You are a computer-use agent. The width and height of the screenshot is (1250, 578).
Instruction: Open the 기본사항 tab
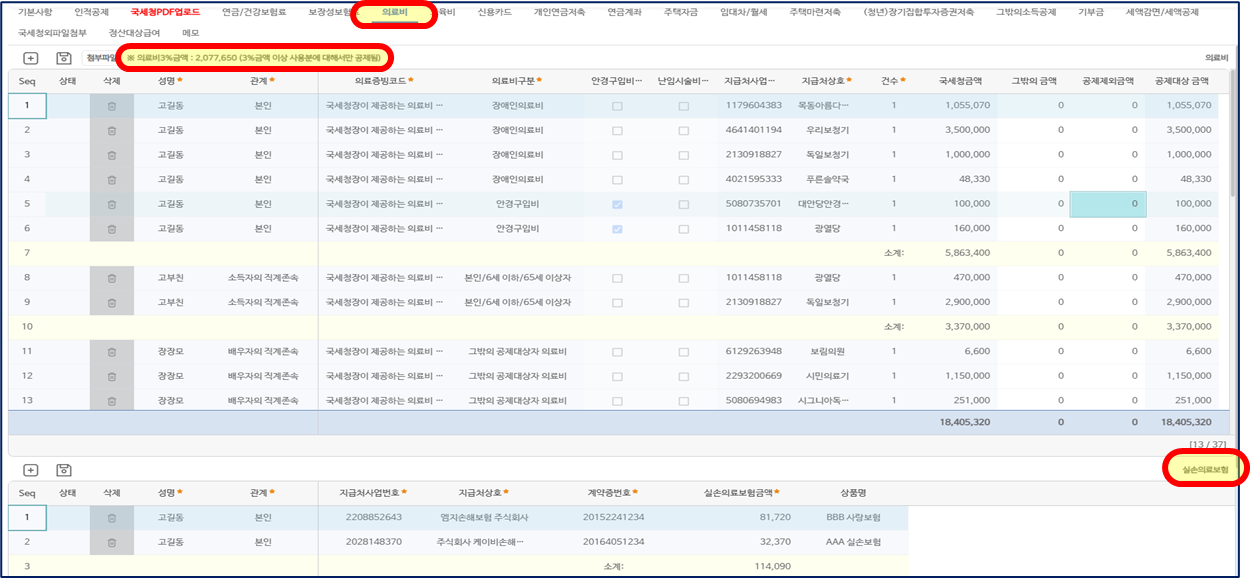pyautogui.click(x=36, y=12)
